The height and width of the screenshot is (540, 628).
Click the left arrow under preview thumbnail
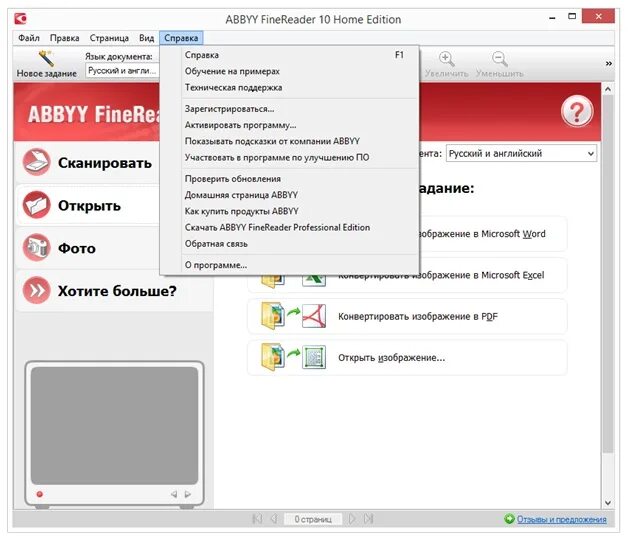point(174,494)
